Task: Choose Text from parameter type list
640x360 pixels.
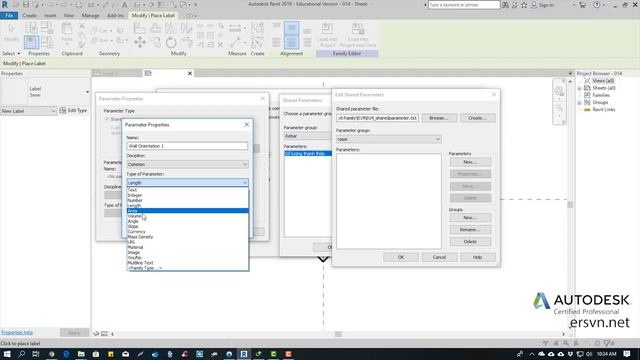Action: 187,190
